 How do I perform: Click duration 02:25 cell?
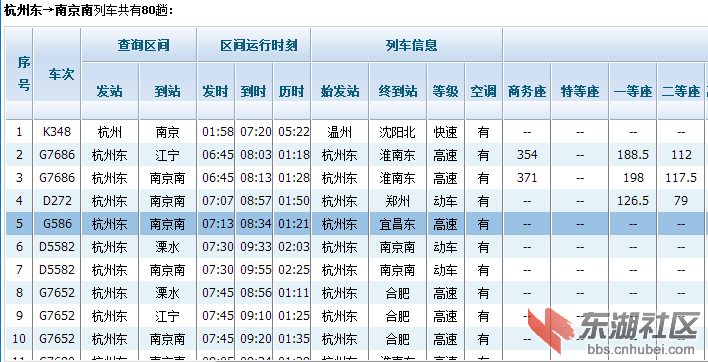[293, 270]
